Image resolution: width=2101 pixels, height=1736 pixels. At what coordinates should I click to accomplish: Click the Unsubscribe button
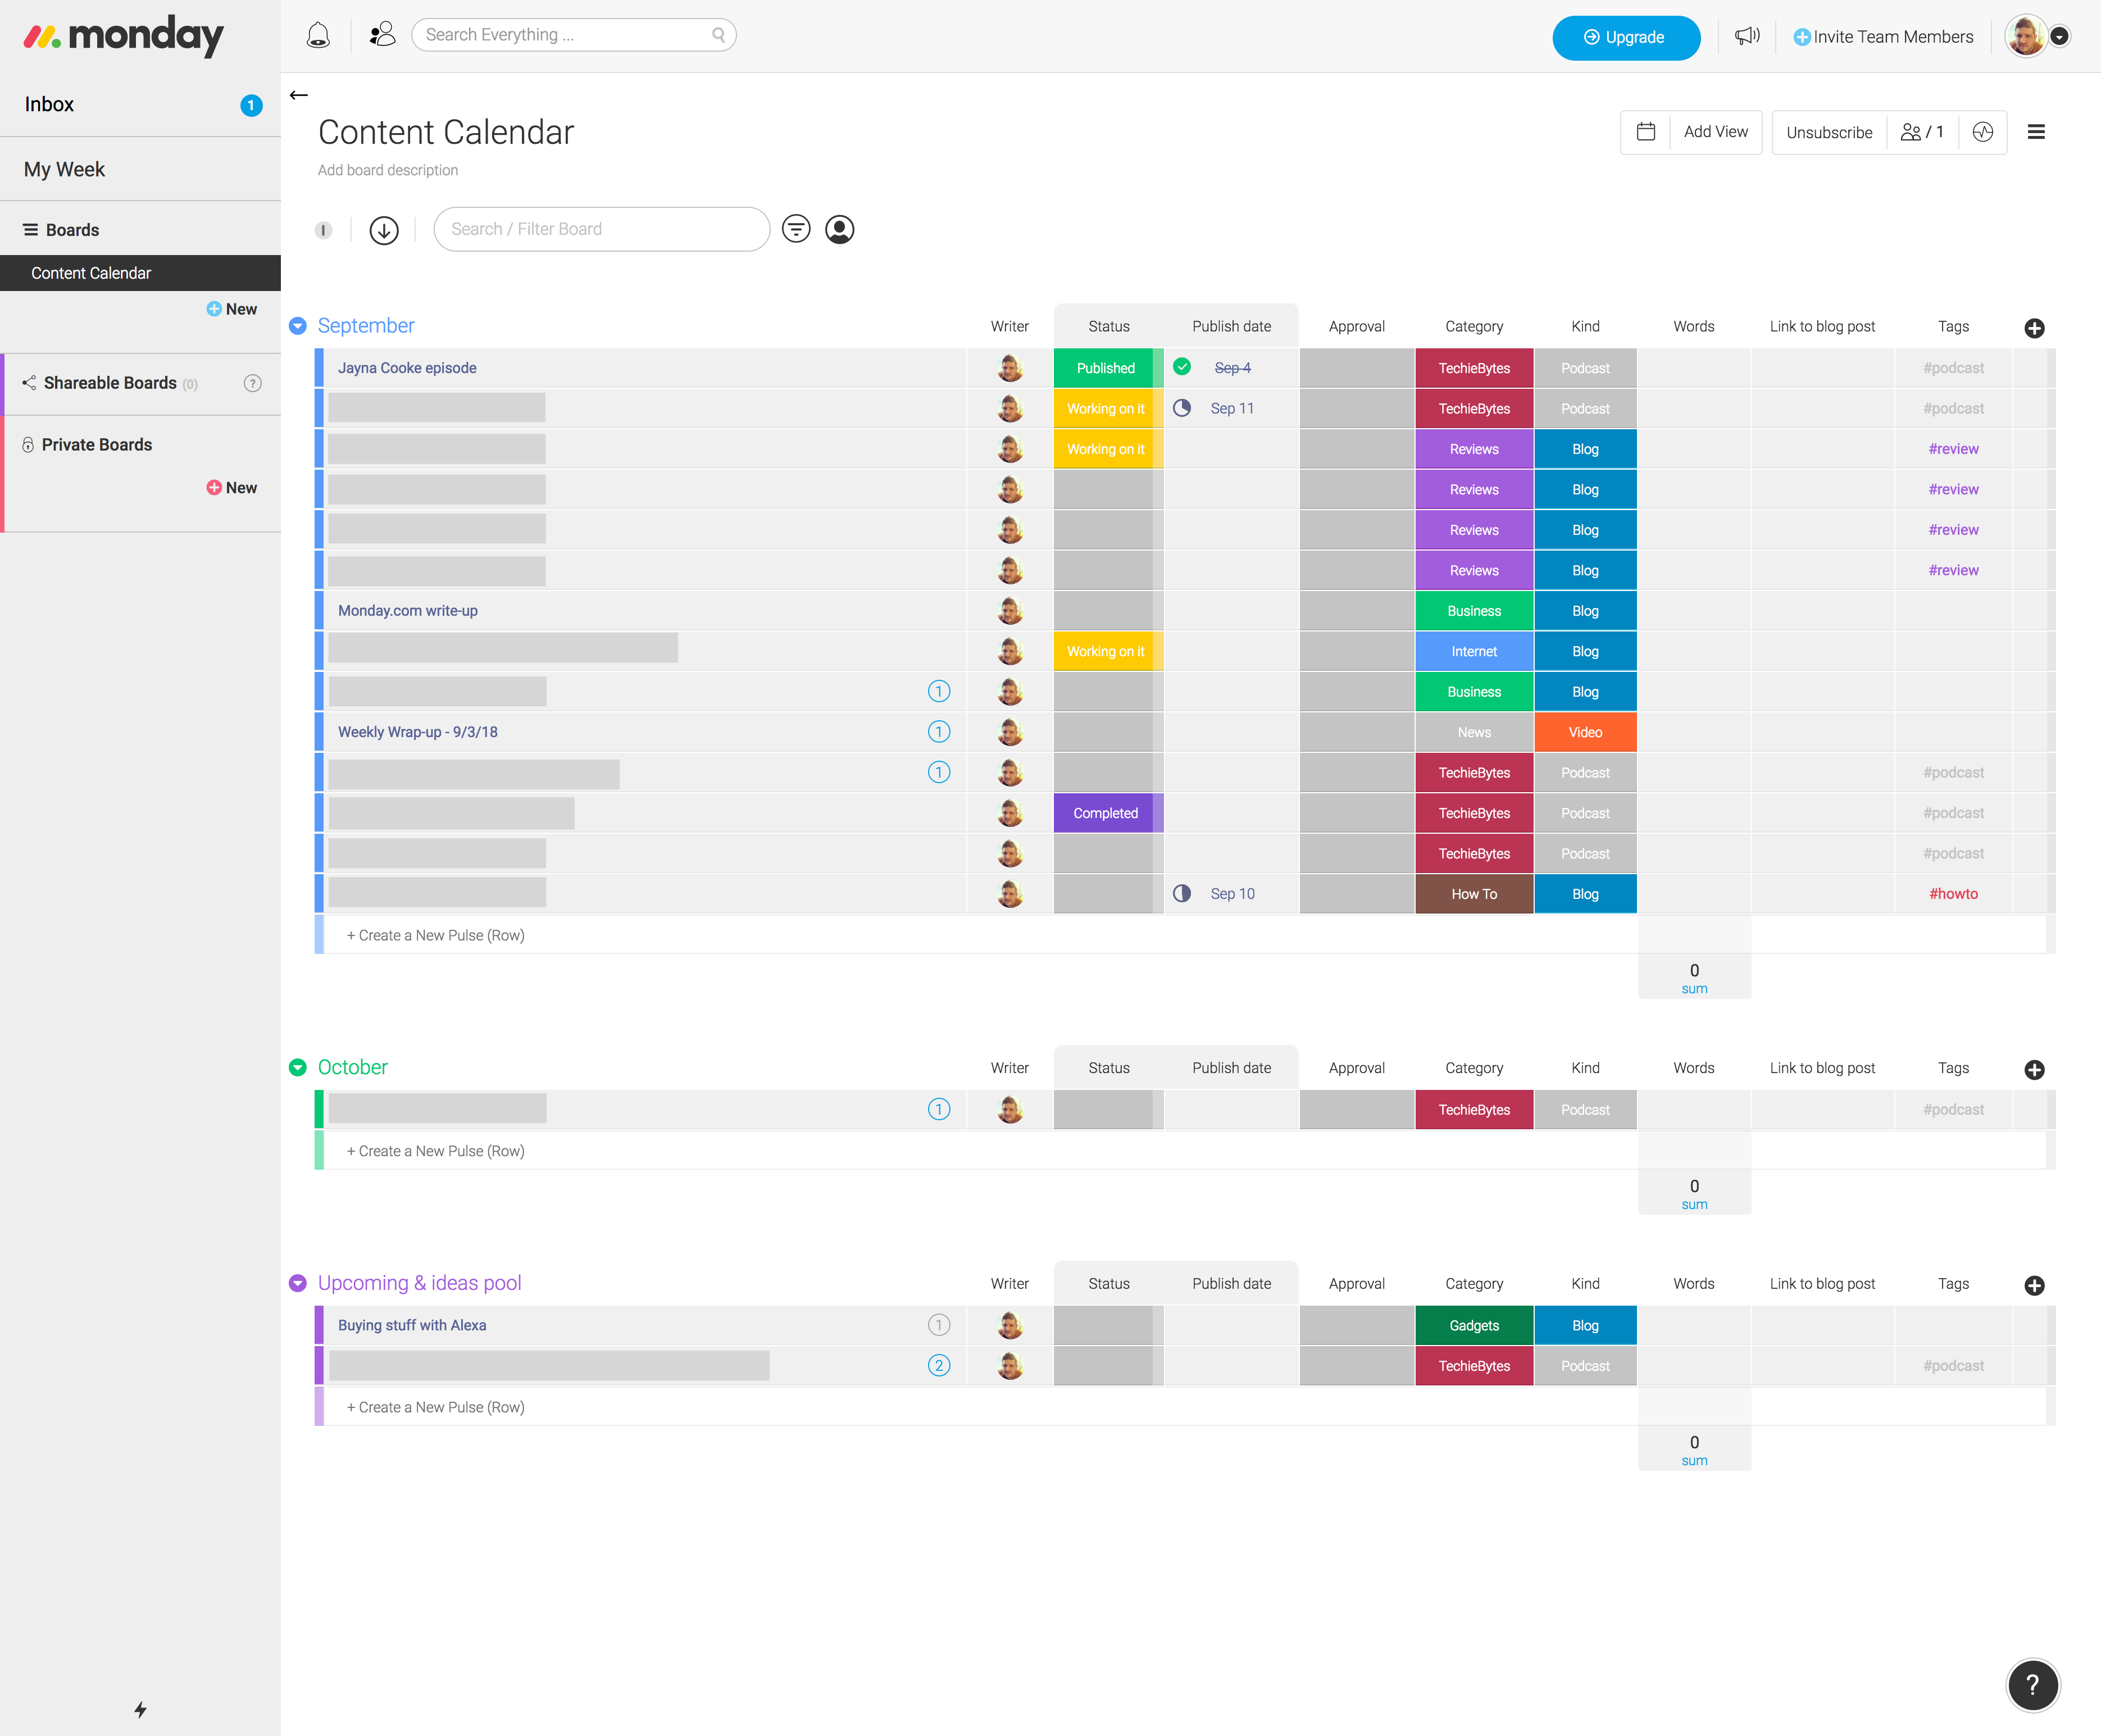(x=1829, y=132)
